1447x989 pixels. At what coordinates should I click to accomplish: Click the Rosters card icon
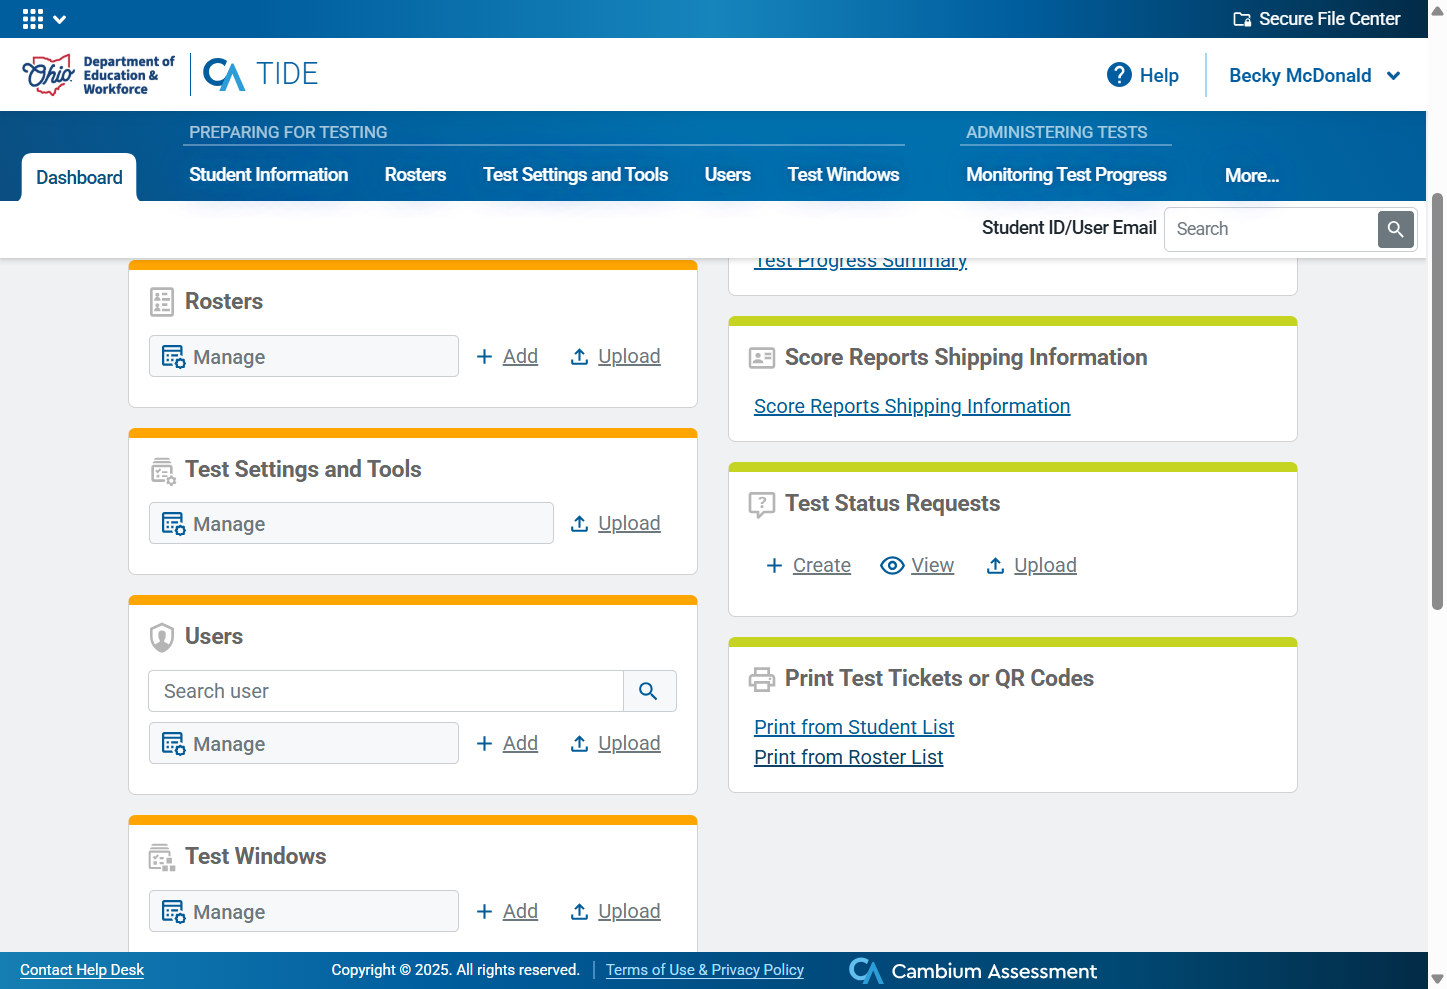(162, 302)
